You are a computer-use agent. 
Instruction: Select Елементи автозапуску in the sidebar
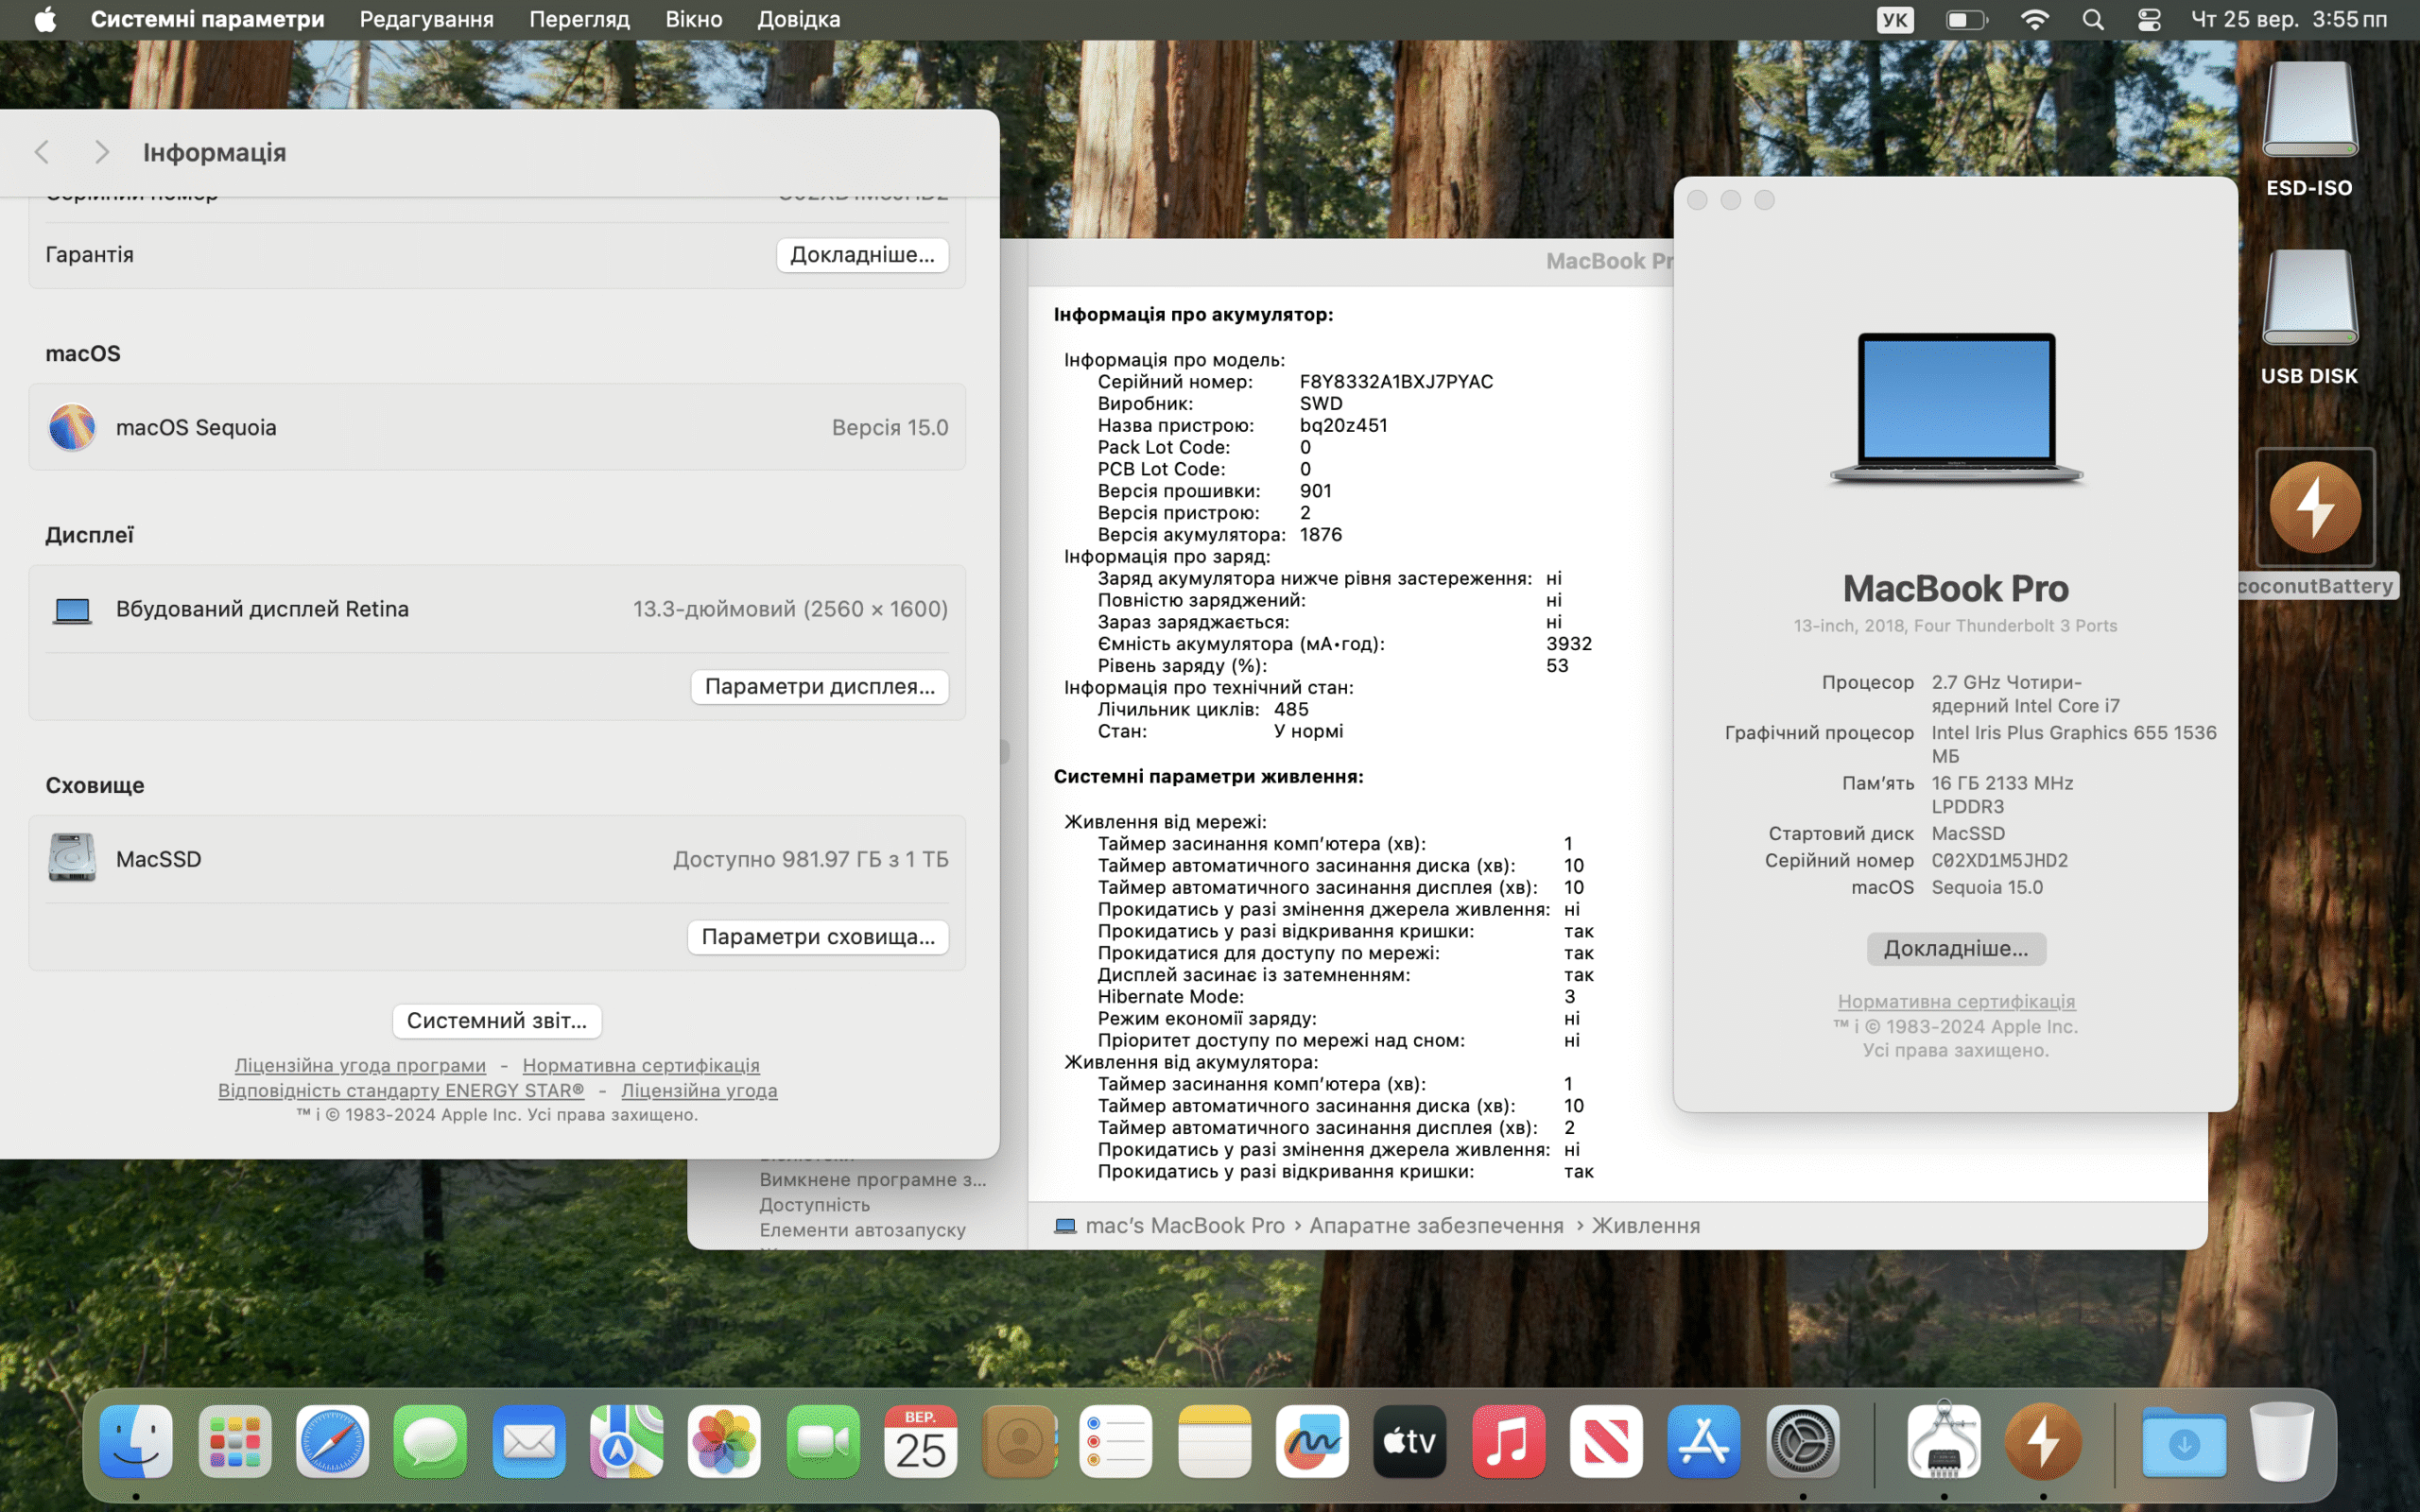coord(862,1230)
